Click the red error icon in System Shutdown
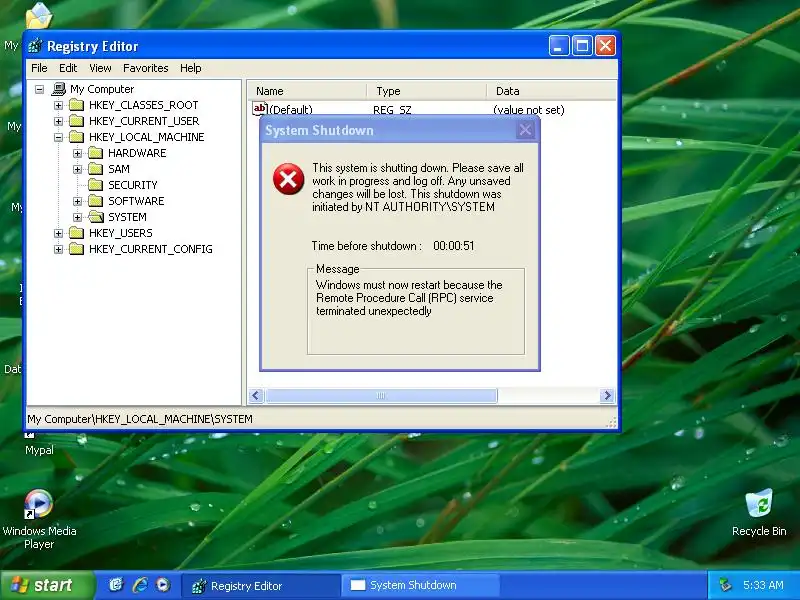Image resolution: width=800 pixels, height=600 pixels. pos(288,179)
